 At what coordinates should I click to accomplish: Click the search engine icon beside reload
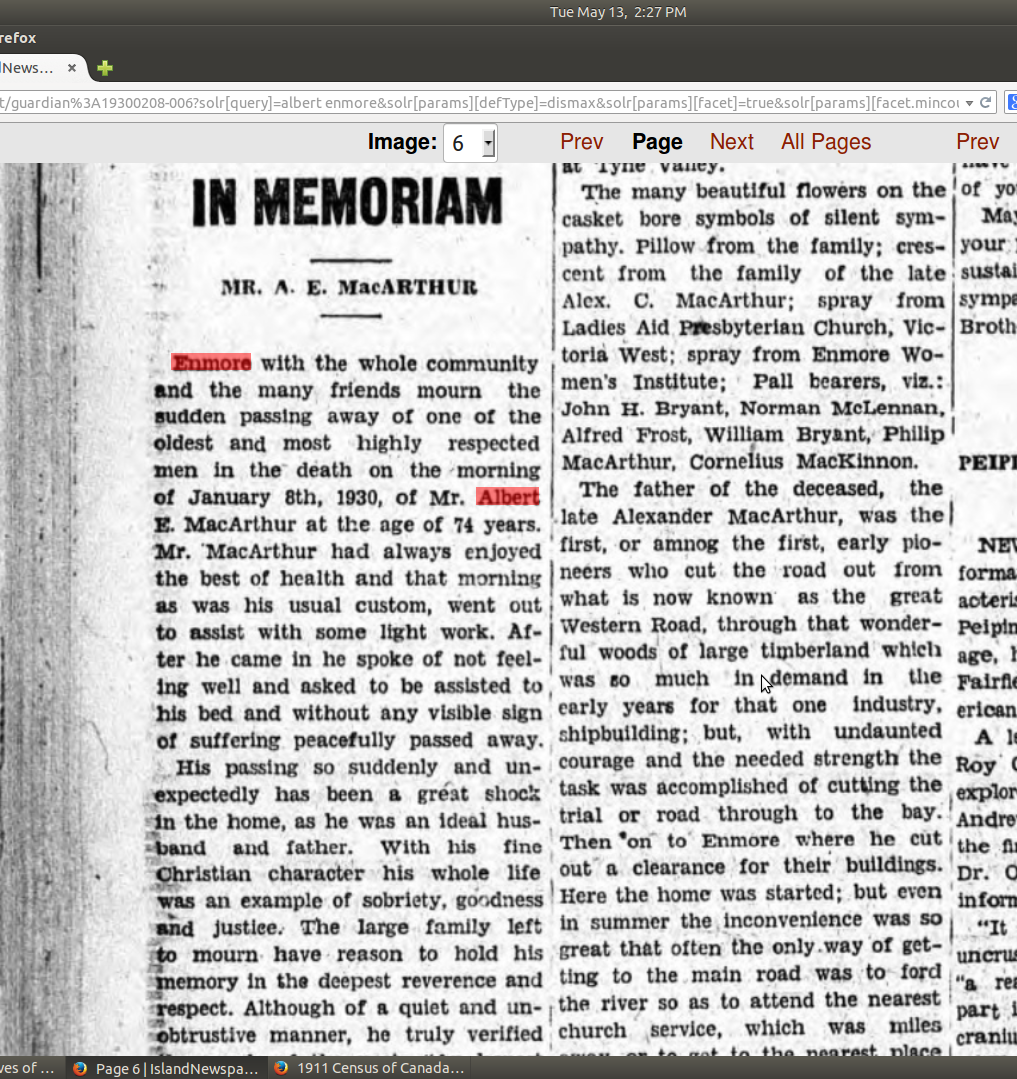(x=1011, y=102)
